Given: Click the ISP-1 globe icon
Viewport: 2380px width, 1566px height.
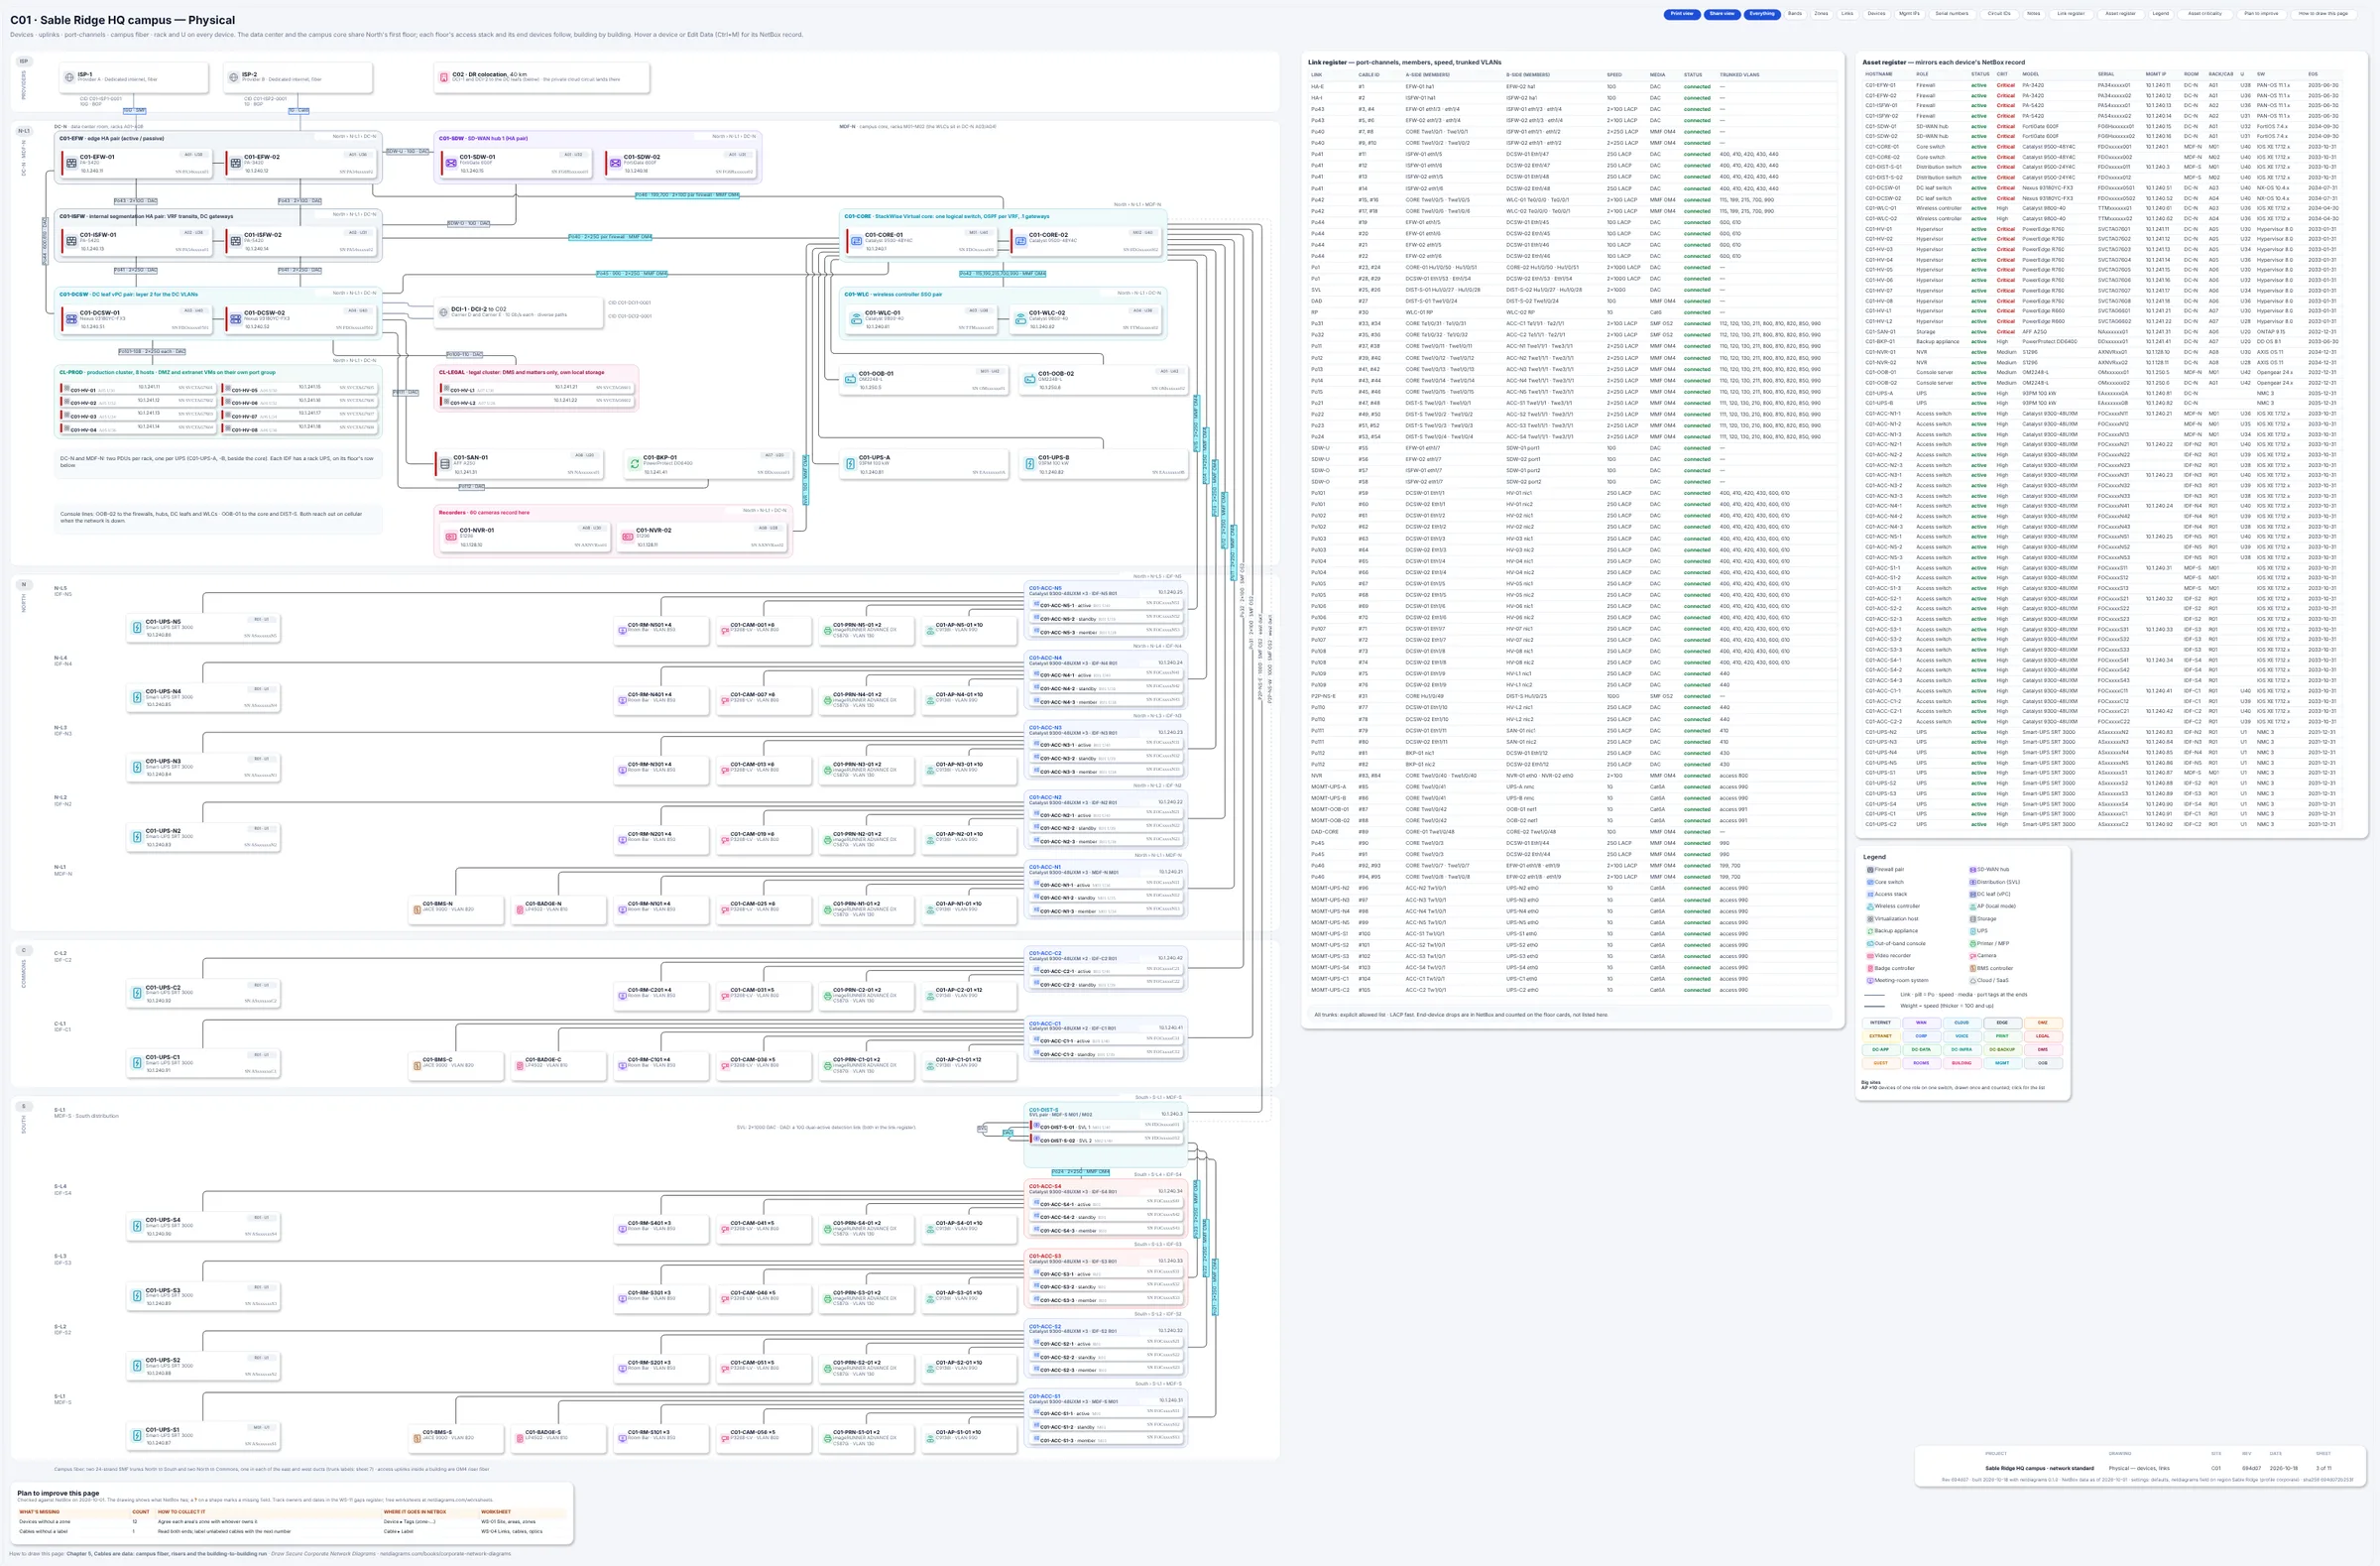Looking at the screenshot, I should (70, 77).
